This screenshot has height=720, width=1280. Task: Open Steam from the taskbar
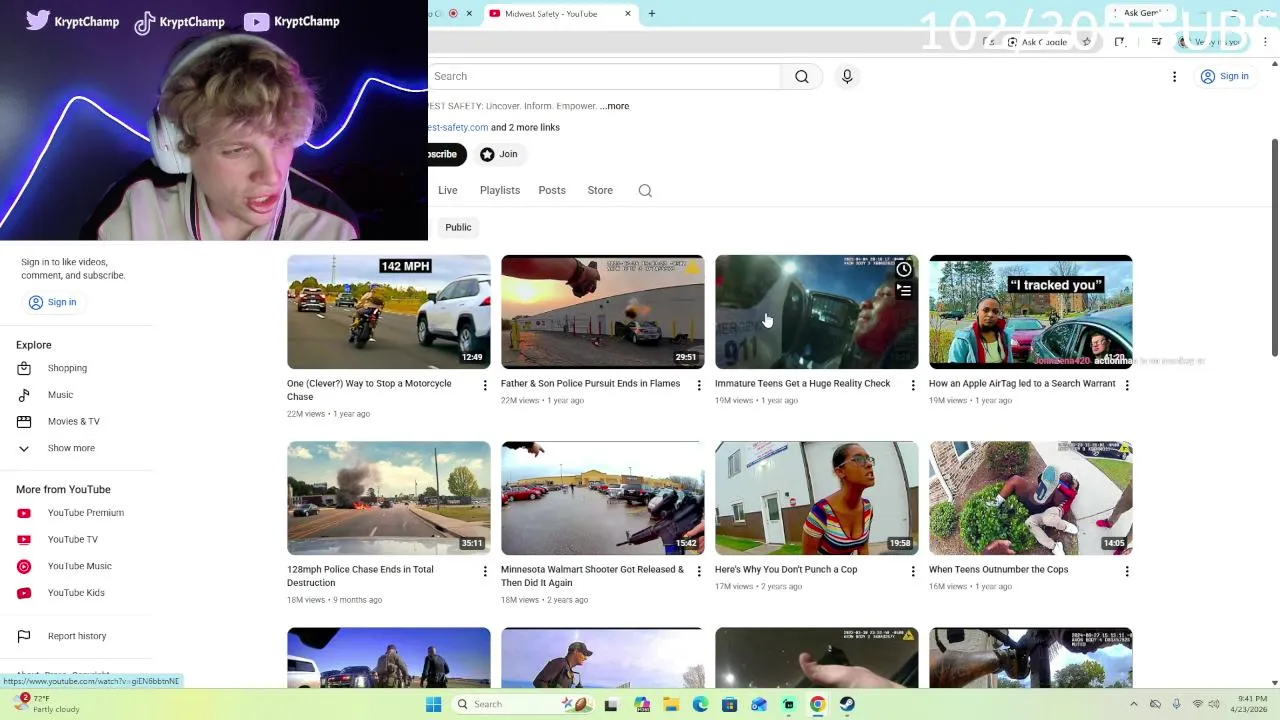[x=847, y=704]
